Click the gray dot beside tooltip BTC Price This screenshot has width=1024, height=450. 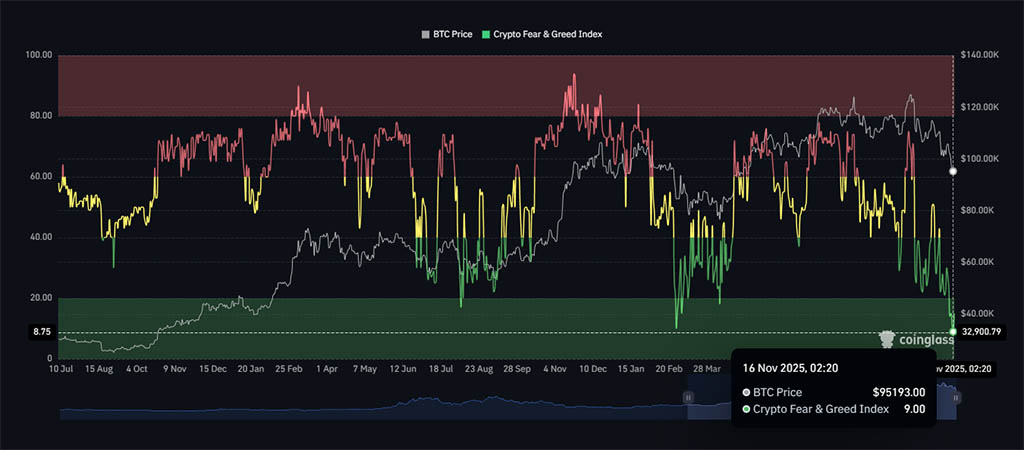click(x=748, y=392)
